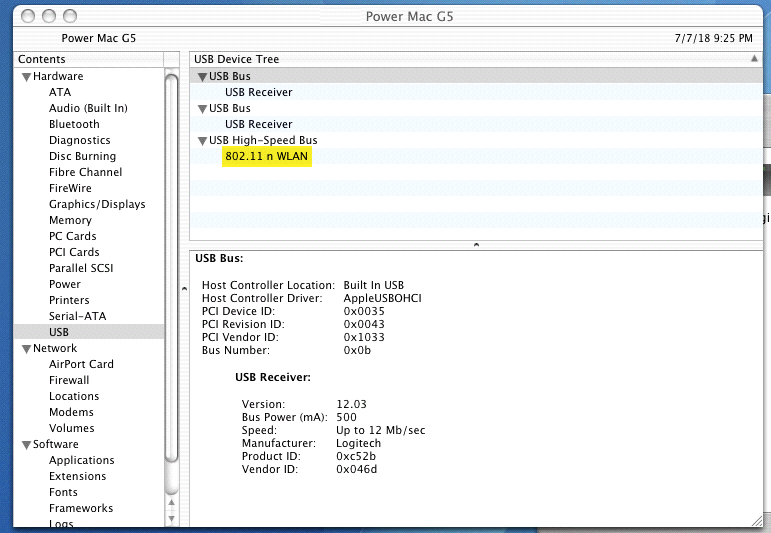Open Graphics/Displays section
The width and height of the screenshot is (771, 533).
tap(97, 204)
